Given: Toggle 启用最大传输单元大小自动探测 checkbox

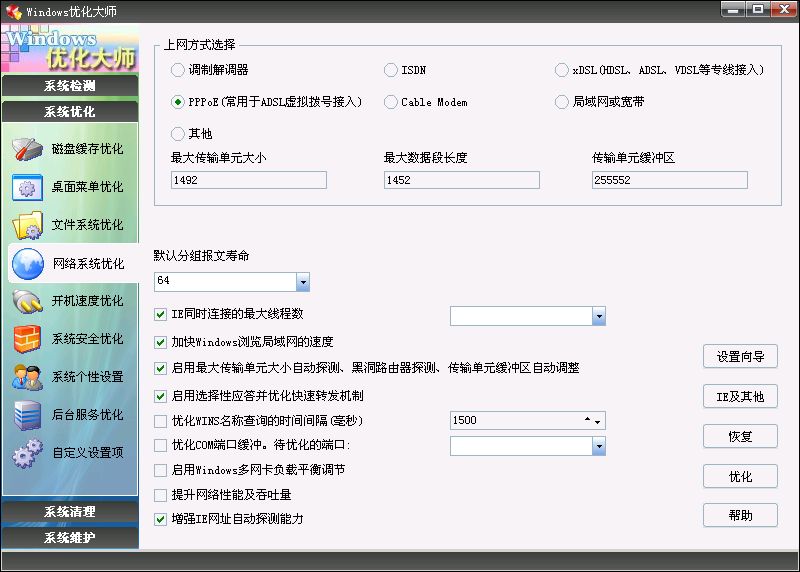Looking at the screenshot, I should point(160,368).
